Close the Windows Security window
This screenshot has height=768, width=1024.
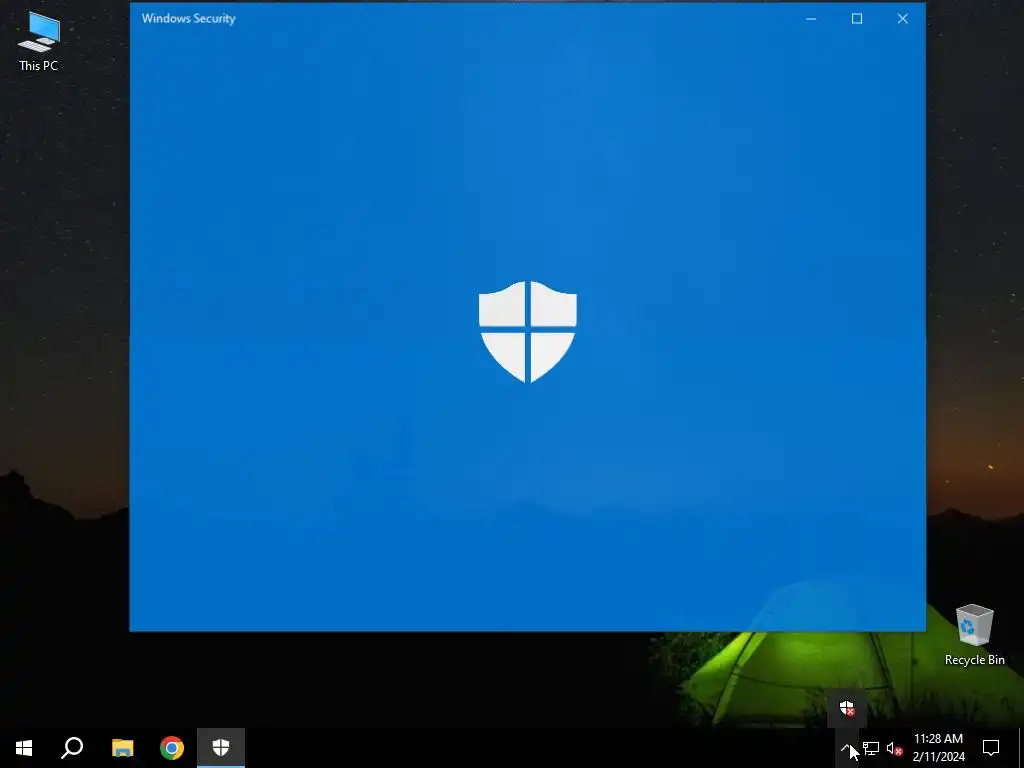pyautogui.click(x=903, y=19)
